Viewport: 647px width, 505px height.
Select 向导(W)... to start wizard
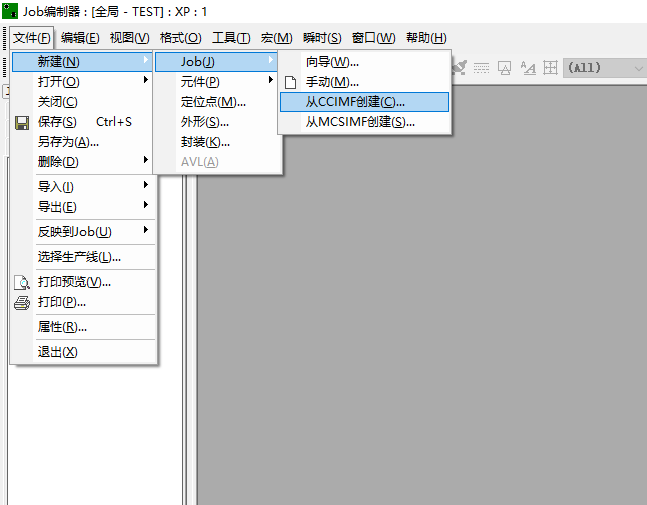332,62
